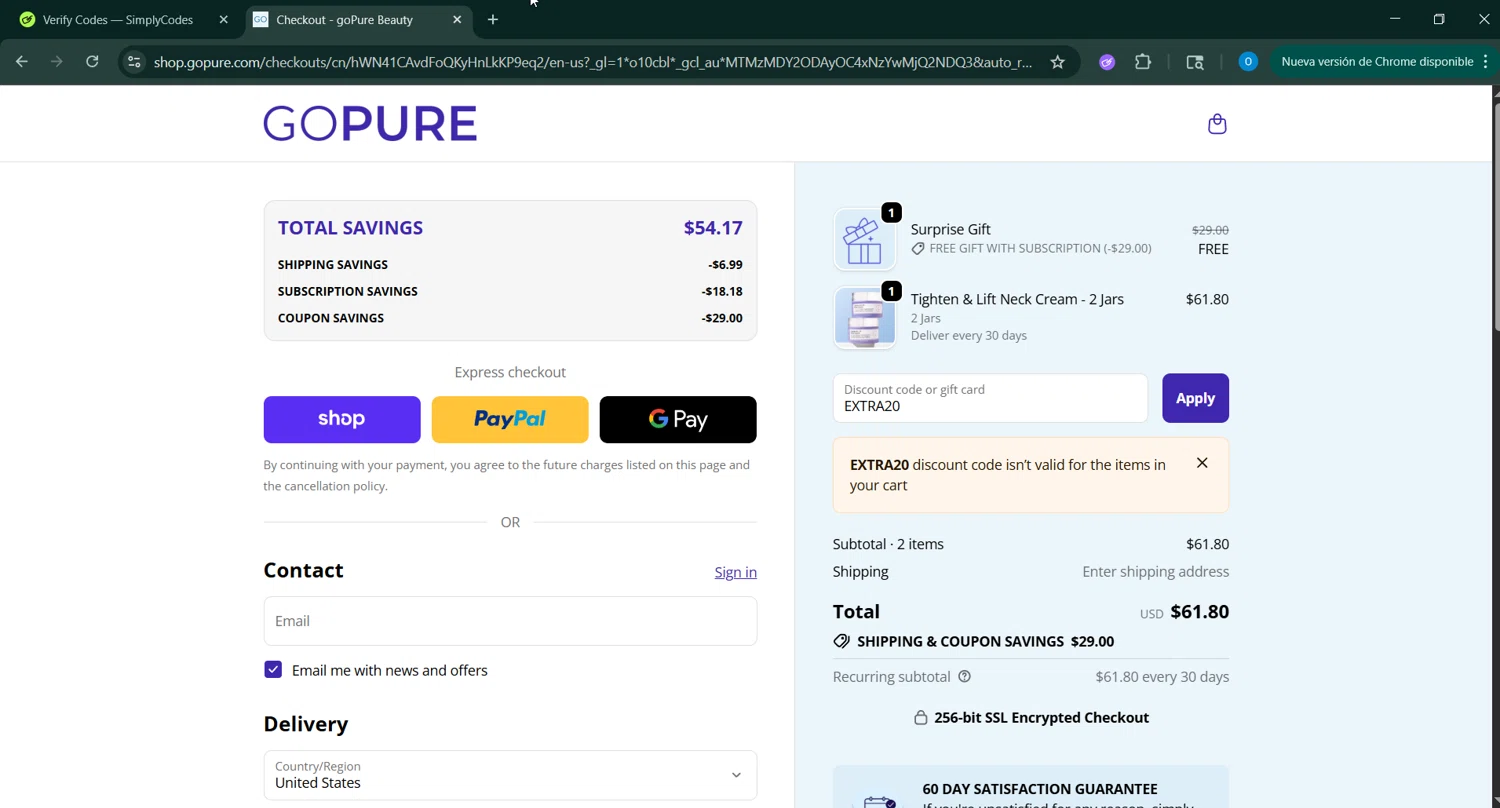Close the Checkout goPure Beauty tab
Viewport: 1500px width, 808px height.
[x=457, y=20]
